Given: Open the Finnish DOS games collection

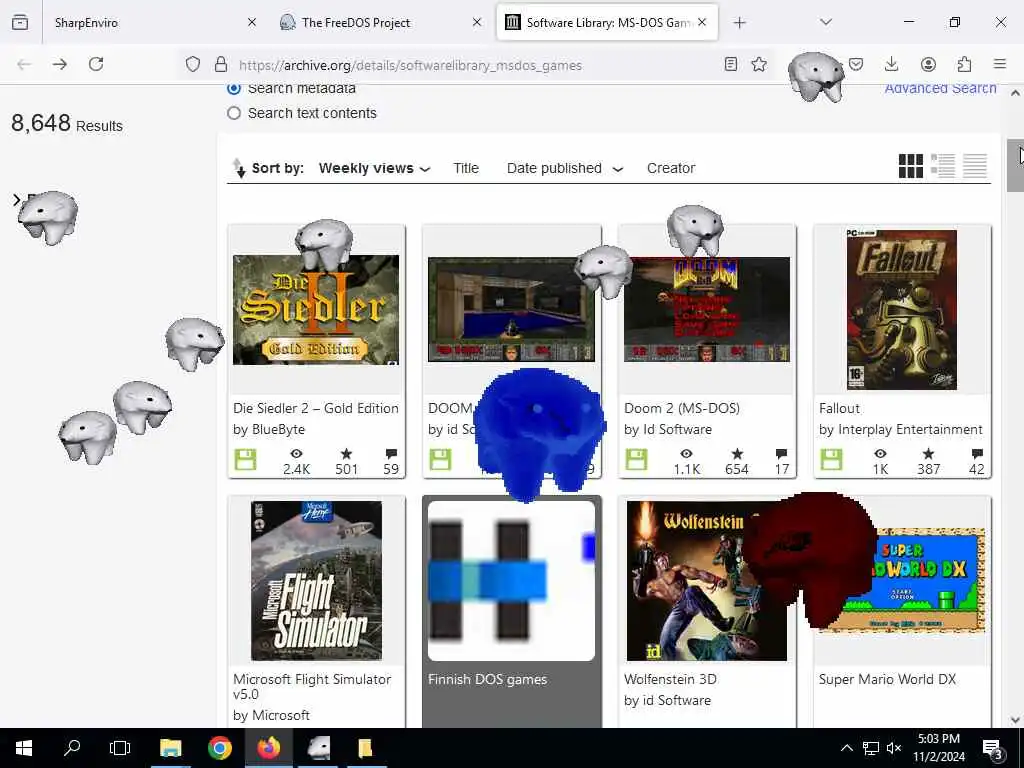Looking at the screenshot, I should 487,679.
